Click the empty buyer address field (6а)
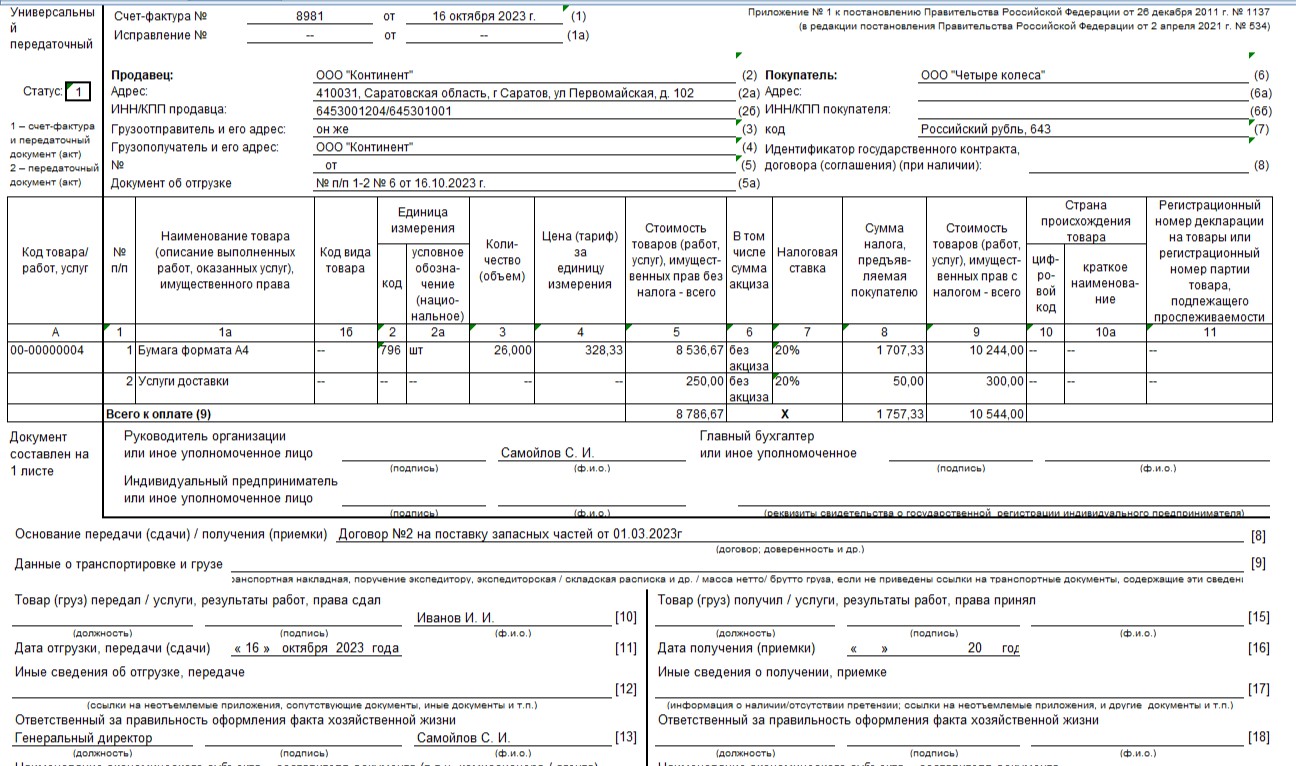Viewport: 1296px width, 766px height. (x=1083, y=93)
